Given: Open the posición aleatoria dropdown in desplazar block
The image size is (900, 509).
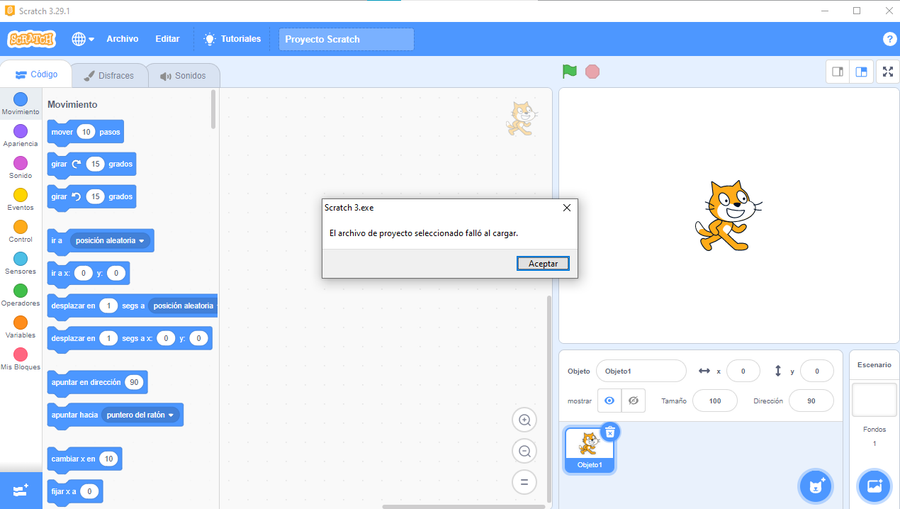Looking at the screenshot, I should (183, 306).
